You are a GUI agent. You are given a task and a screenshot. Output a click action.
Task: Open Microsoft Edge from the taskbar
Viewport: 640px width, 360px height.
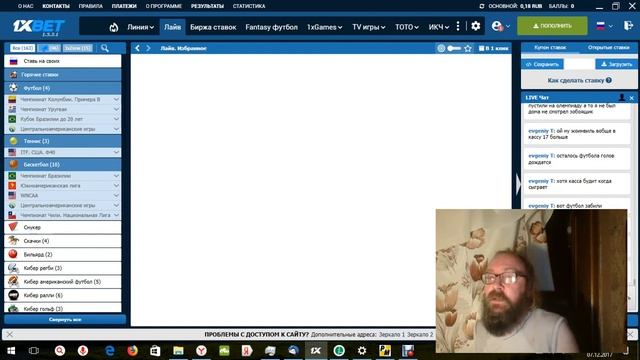click(x=110, y=350)
